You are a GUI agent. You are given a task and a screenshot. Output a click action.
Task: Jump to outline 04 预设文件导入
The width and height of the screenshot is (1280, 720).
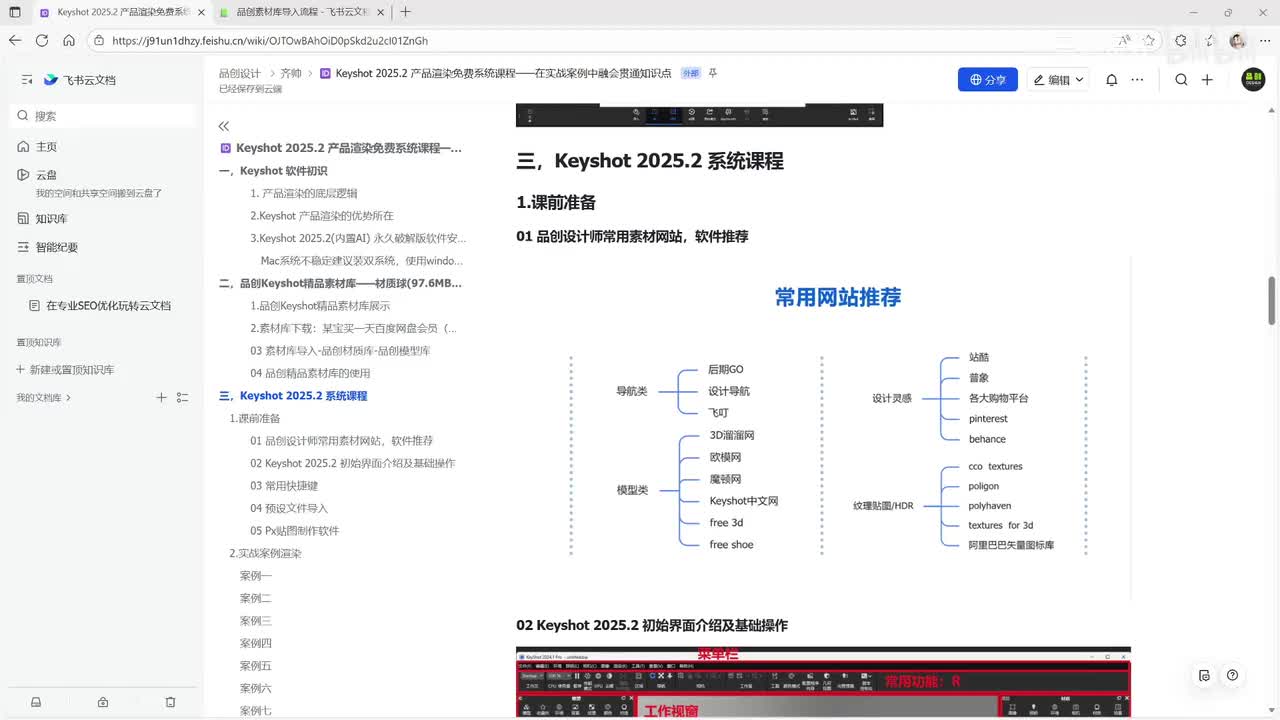pos(289,508)
